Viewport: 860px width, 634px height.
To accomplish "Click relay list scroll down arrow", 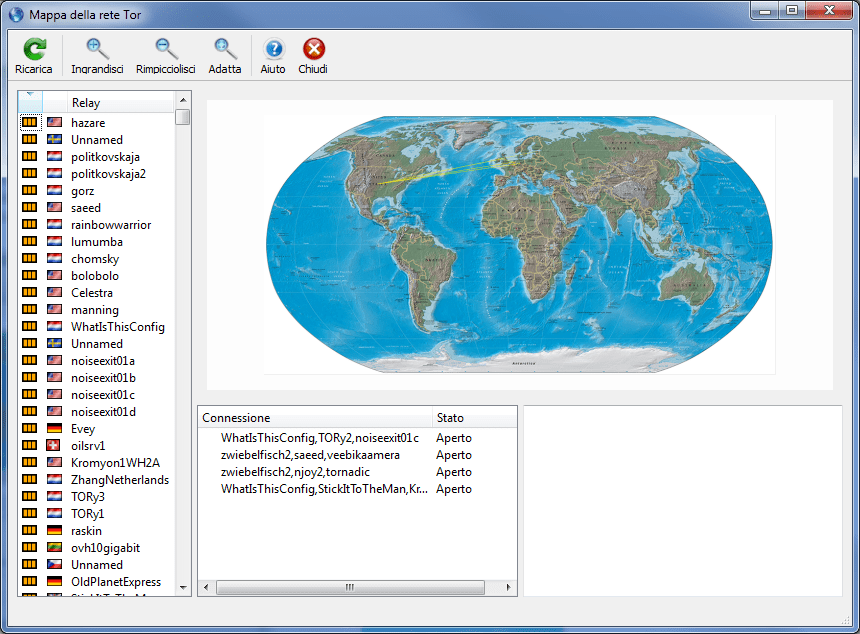I will 183,587.
